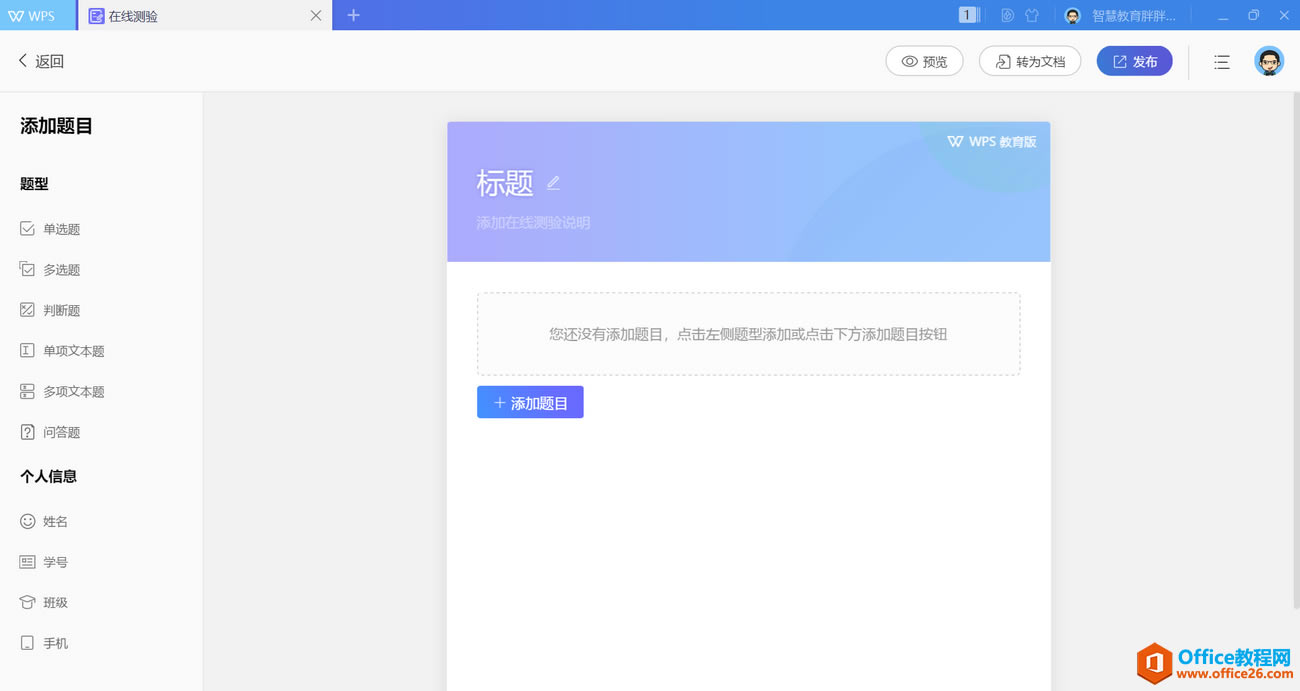Go back using 返回 arrow
The width and height of the screenshot is (1300, 691).
coord(41,61)
